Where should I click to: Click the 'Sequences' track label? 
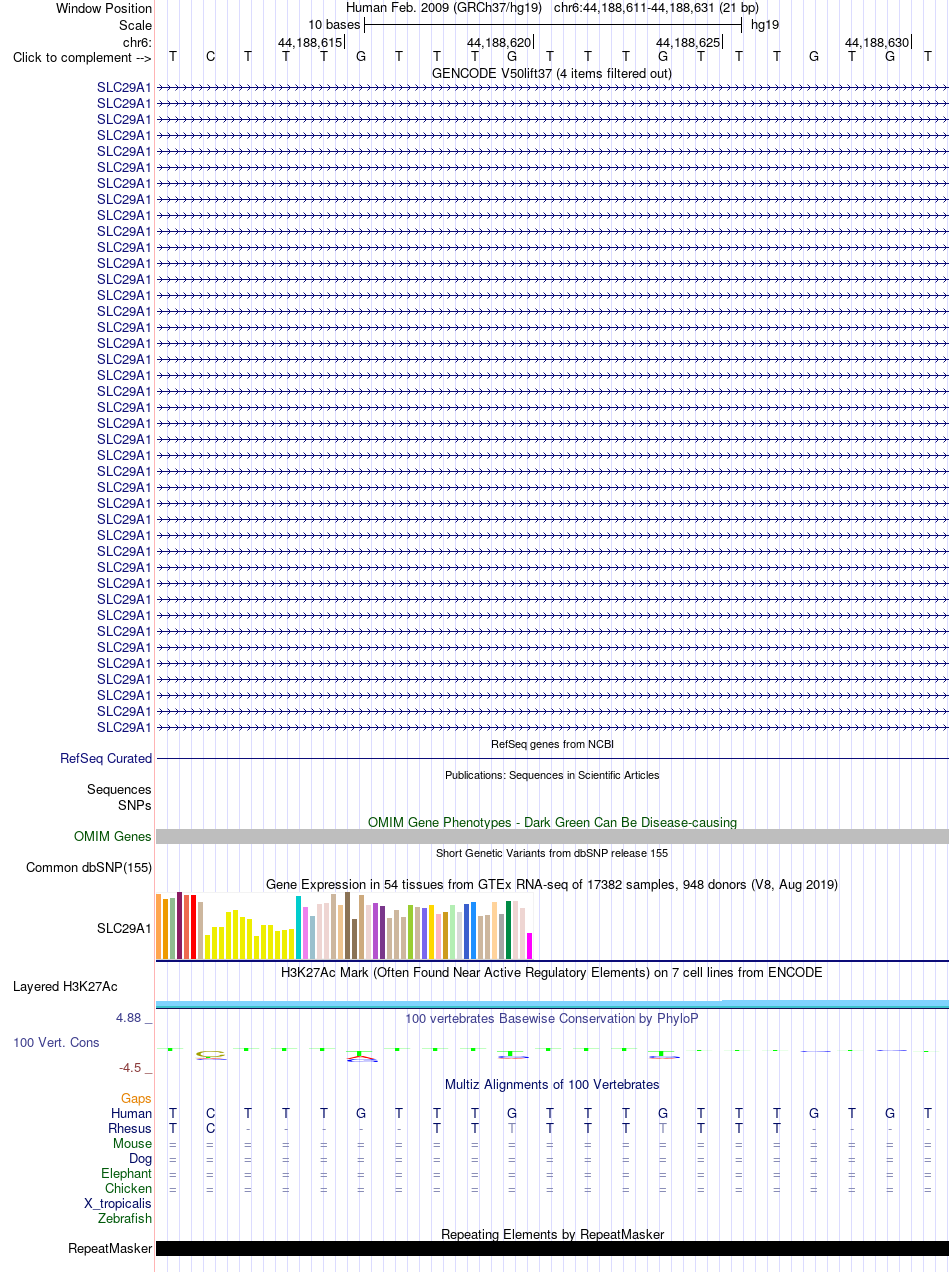tap(119, 789)
